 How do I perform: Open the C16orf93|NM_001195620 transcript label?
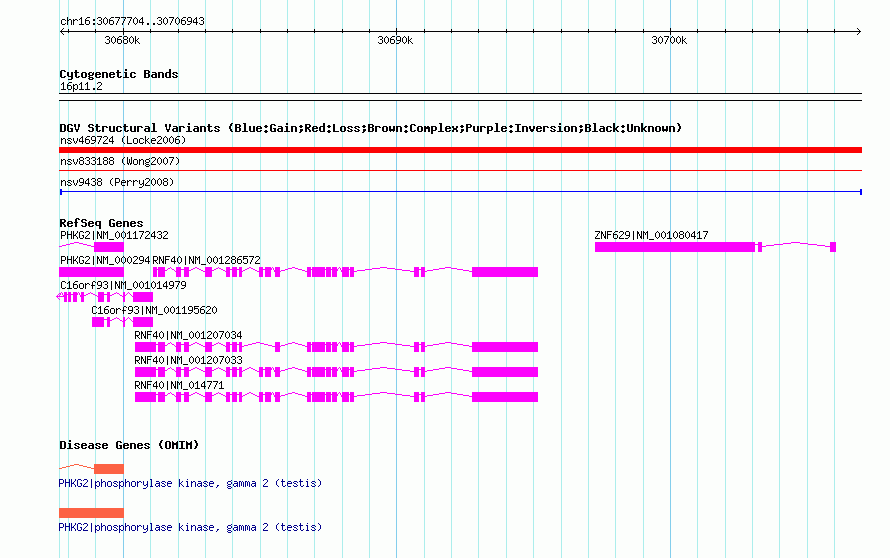point(154,310)
